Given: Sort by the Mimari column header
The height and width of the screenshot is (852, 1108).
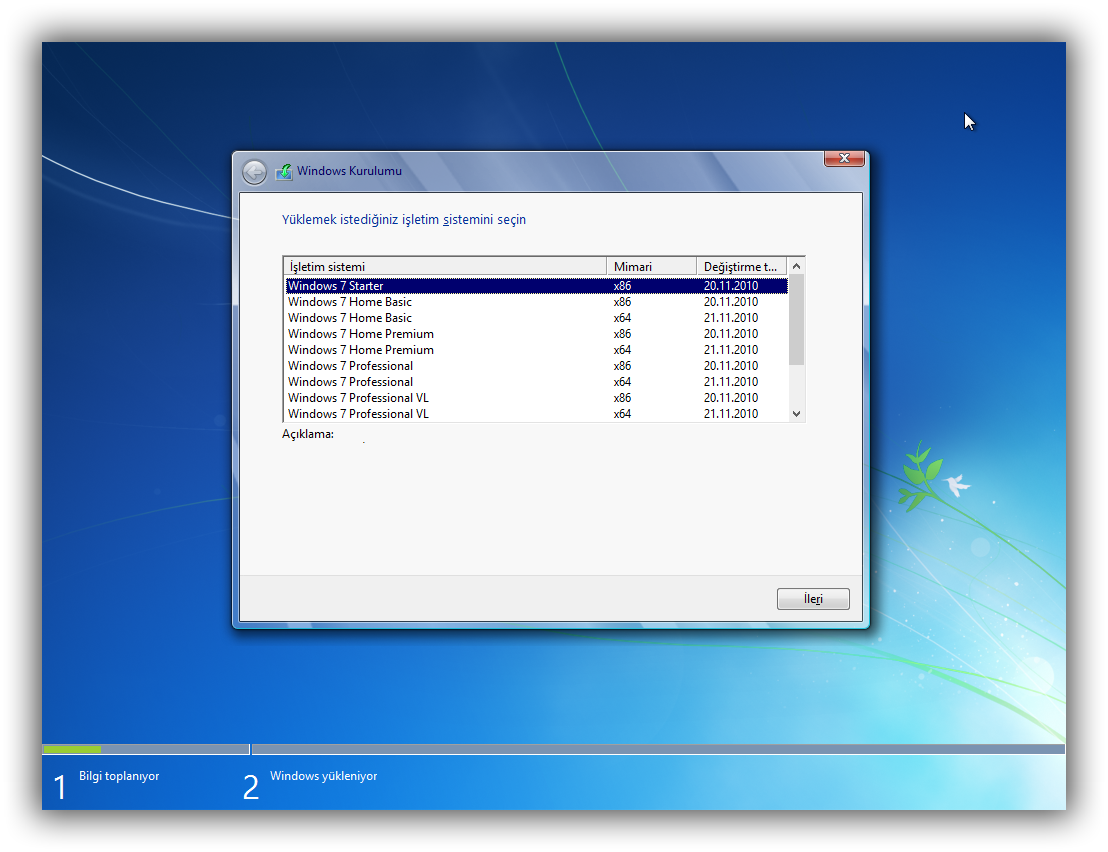Looking at the screenshot, I should tap(651, 266).
